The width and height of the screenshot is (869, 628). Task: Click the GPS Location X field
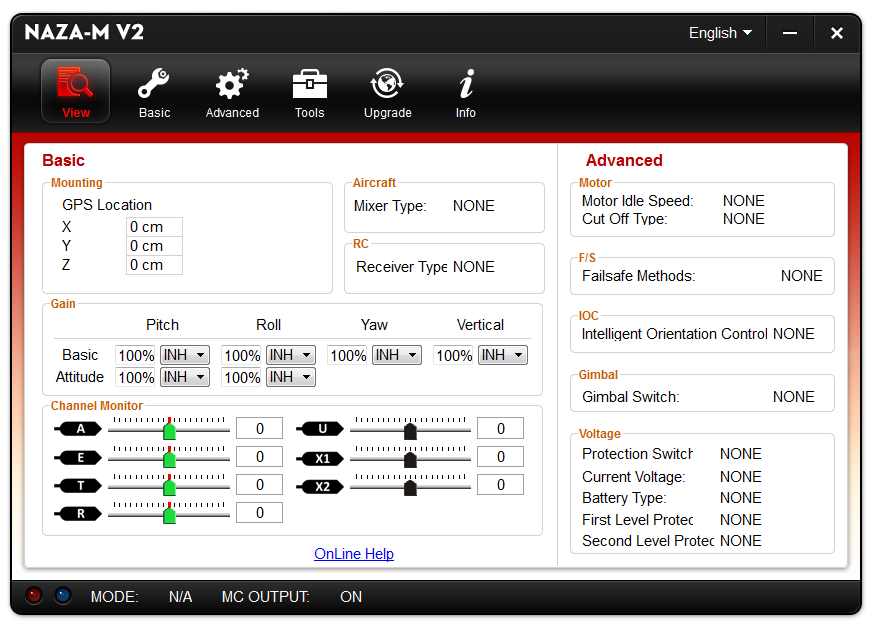point(154,227)
